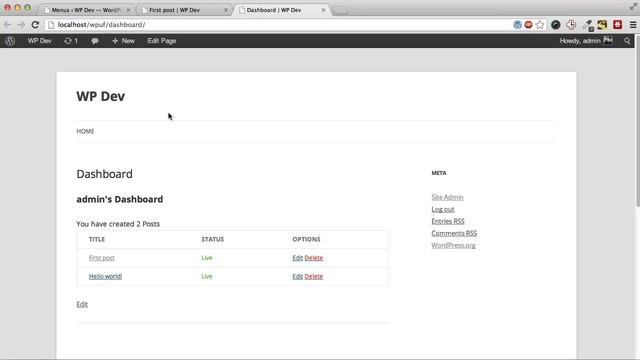The width and height of the screenshot is (640, 360).
Task: Click the red Adblock extension icon
Action: [529, 24]
